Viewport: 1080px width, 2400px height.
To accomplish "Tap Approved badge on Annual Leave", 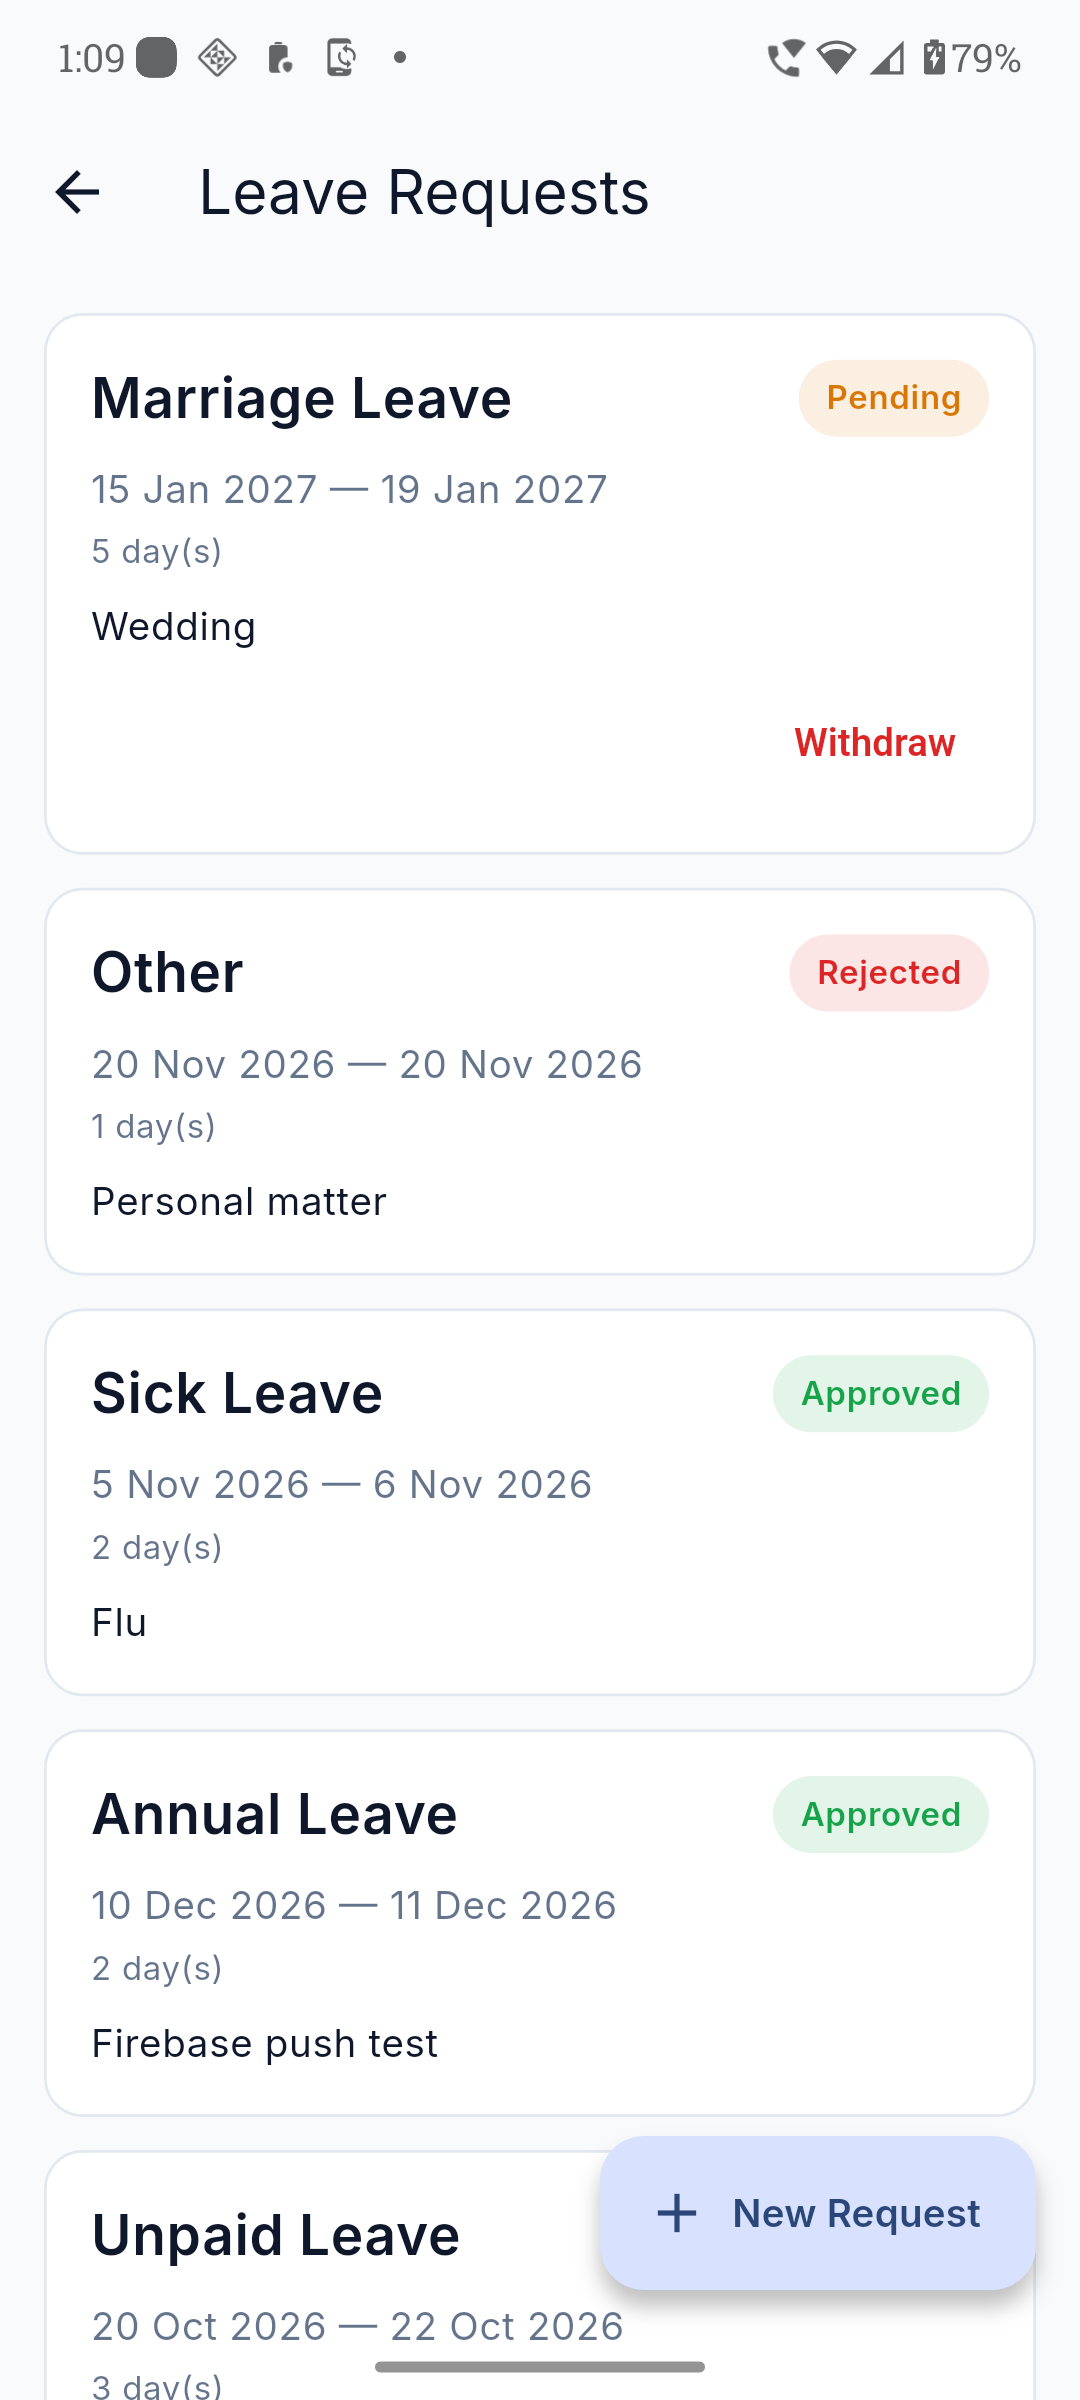I will pyautogui.click(x=881, y=1815).
